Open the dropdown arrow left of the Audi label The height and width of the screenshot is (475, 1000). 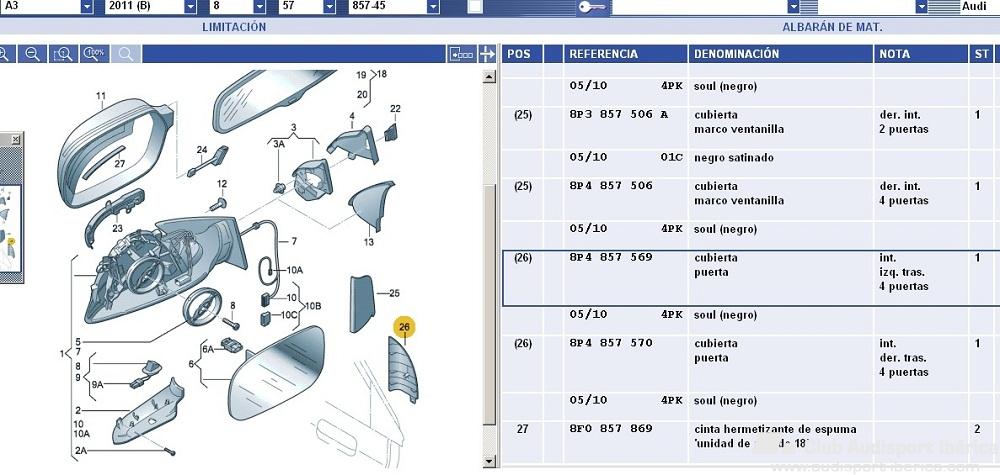pyautogui.click(x=922, y=7)
